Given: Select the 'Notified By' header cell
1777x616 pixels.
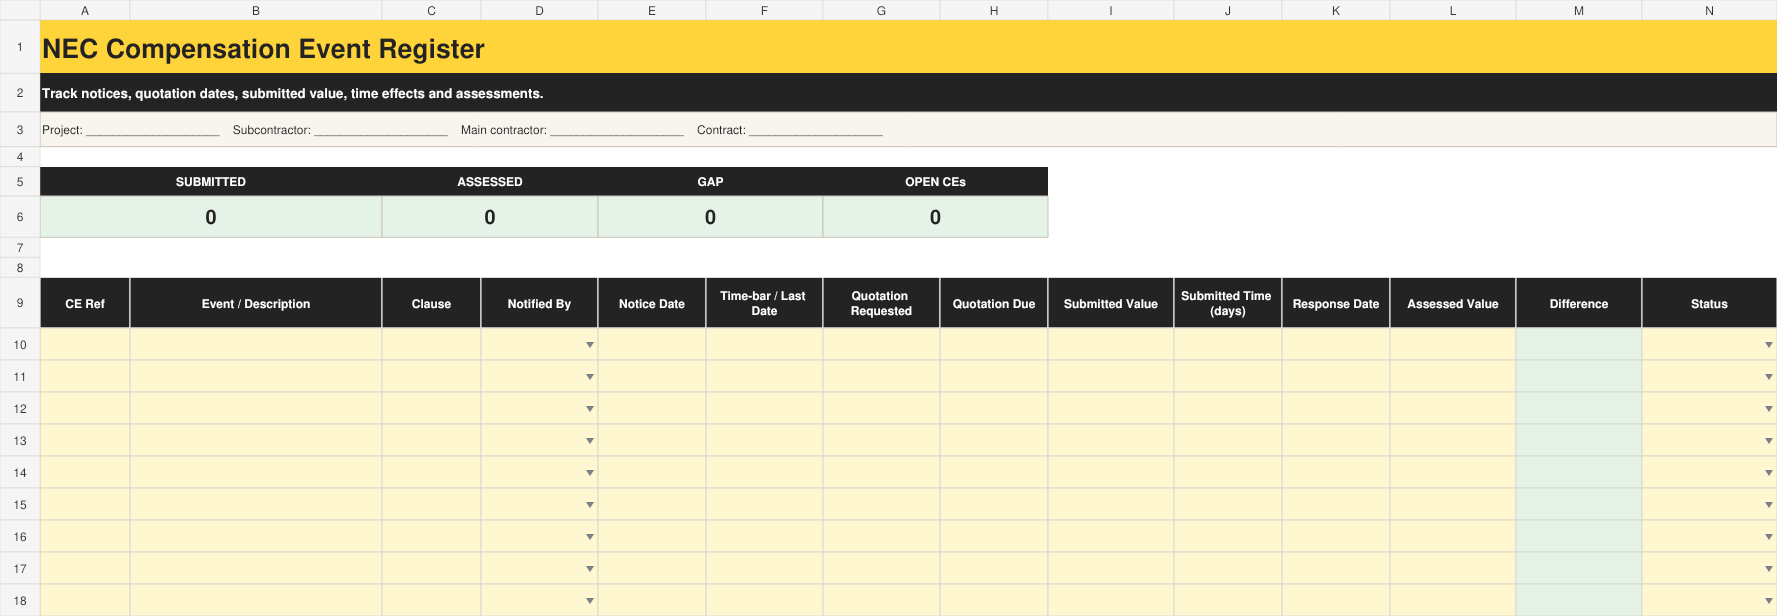Looking at the screenshot, I should [x=539, y=303].
